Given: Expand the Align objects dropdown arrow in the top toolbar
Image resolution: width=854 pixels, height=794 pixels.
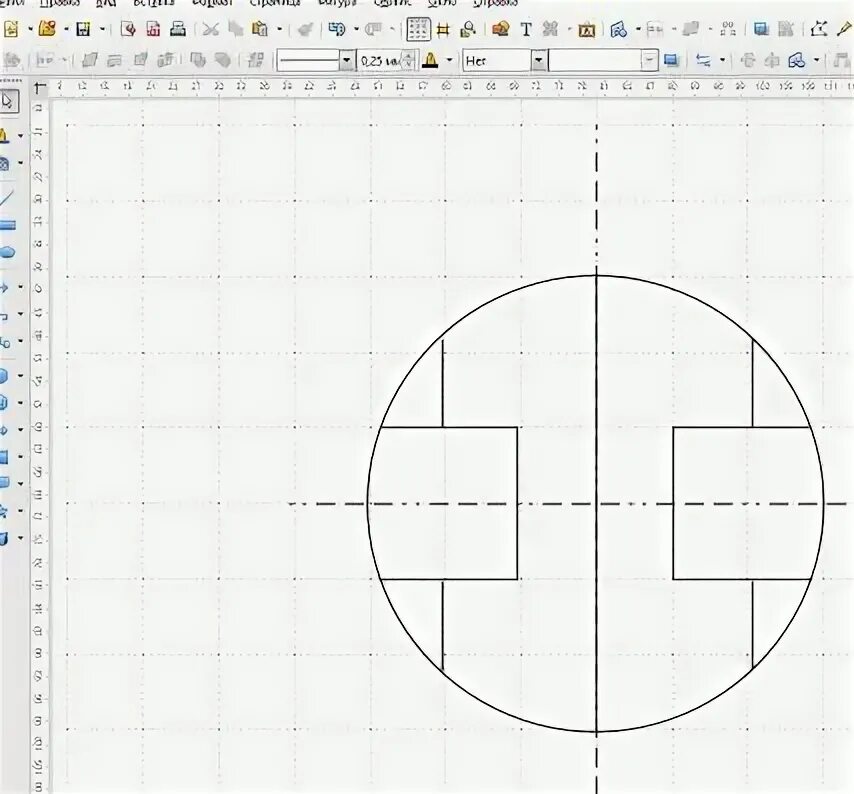Looking at the screenshot, I should pos(674,29).
